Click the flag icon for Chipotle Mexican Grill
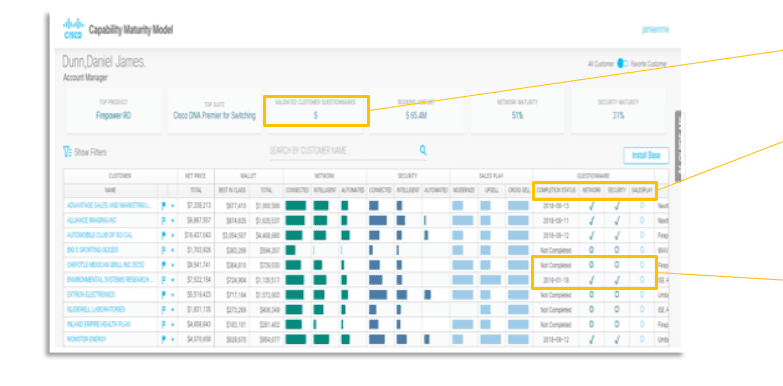The width and height of the screenshot is (783, 386). 163,265
